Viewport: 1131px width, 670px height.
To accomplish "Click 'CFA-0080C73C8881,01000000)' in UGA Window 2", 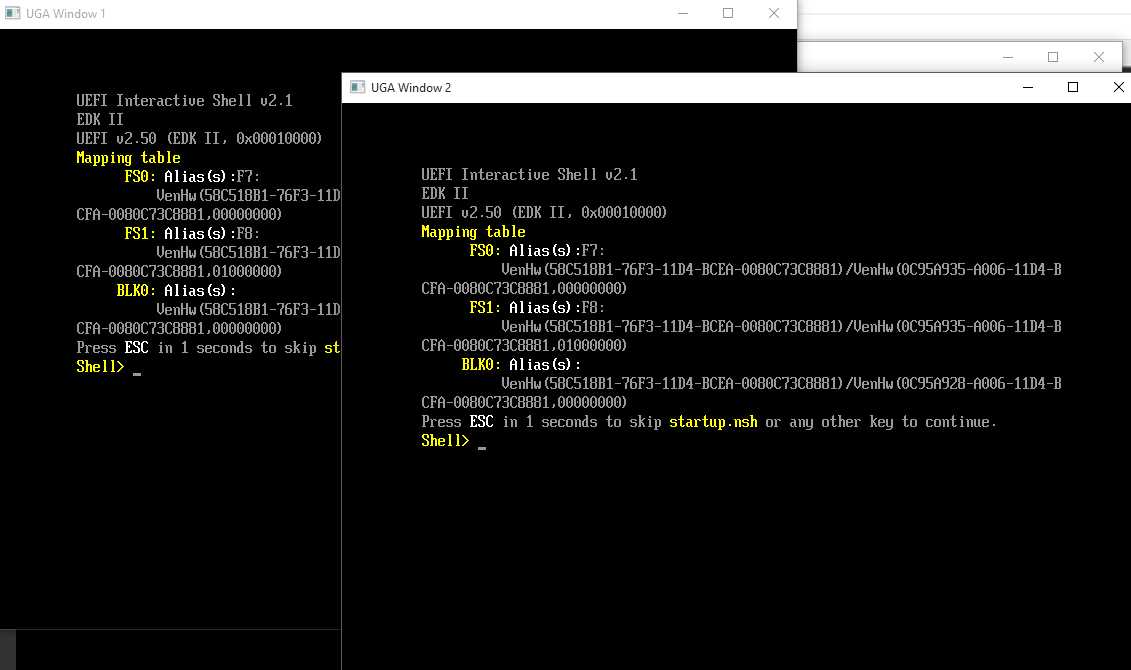I will click(x=524, y=345).
